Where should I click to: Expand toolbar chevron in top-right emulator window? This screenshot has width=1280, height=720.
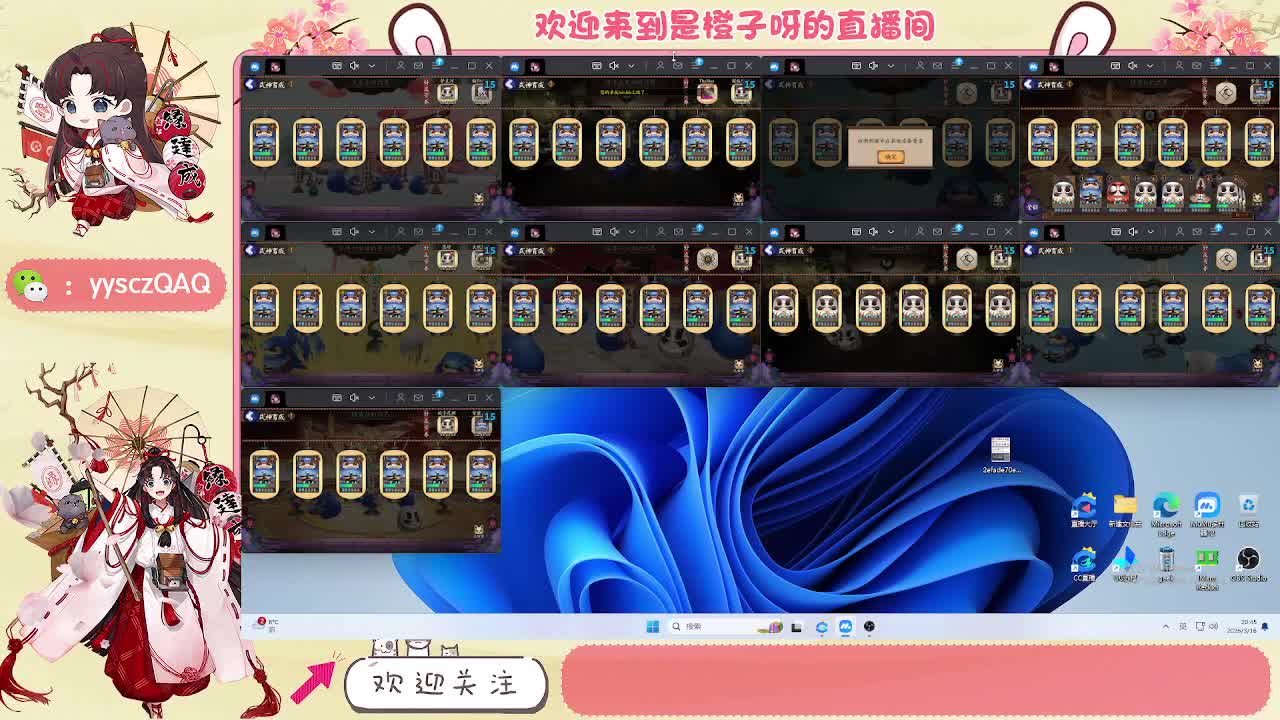1150,66
